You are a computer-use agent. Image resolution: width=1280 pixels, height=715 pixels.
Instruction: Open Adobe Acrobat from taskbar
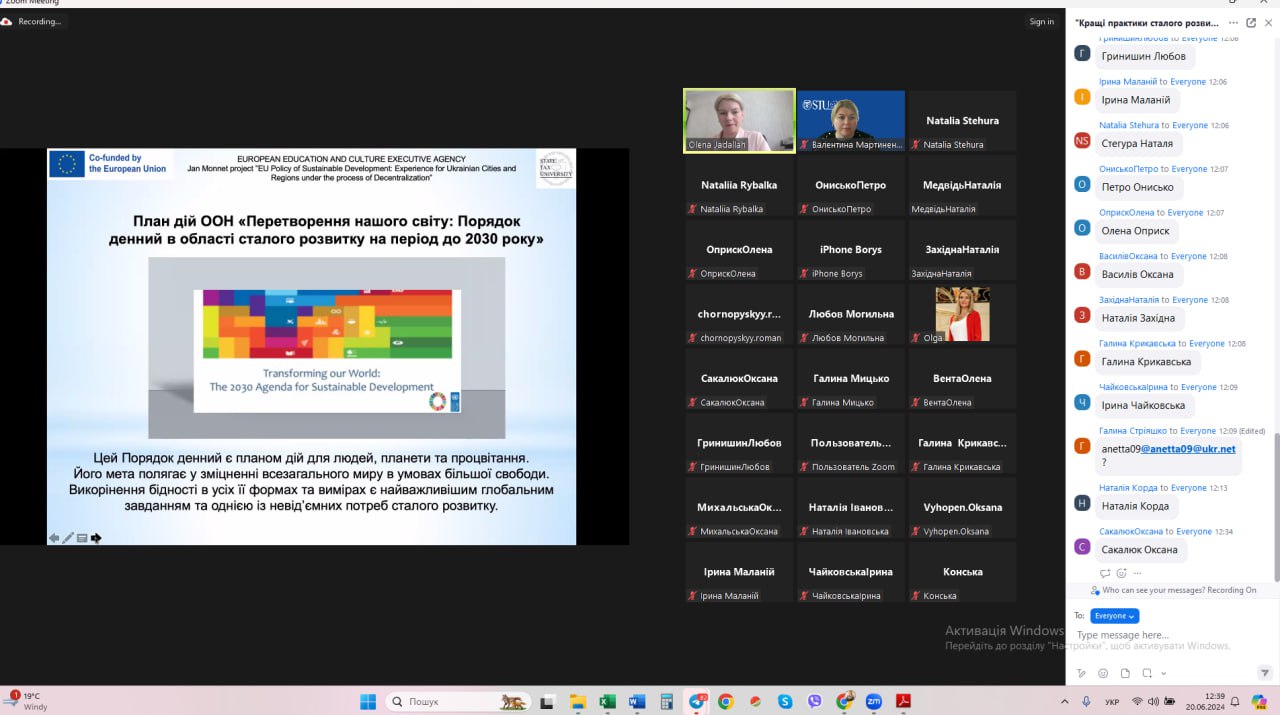click(x=903, y=701)
